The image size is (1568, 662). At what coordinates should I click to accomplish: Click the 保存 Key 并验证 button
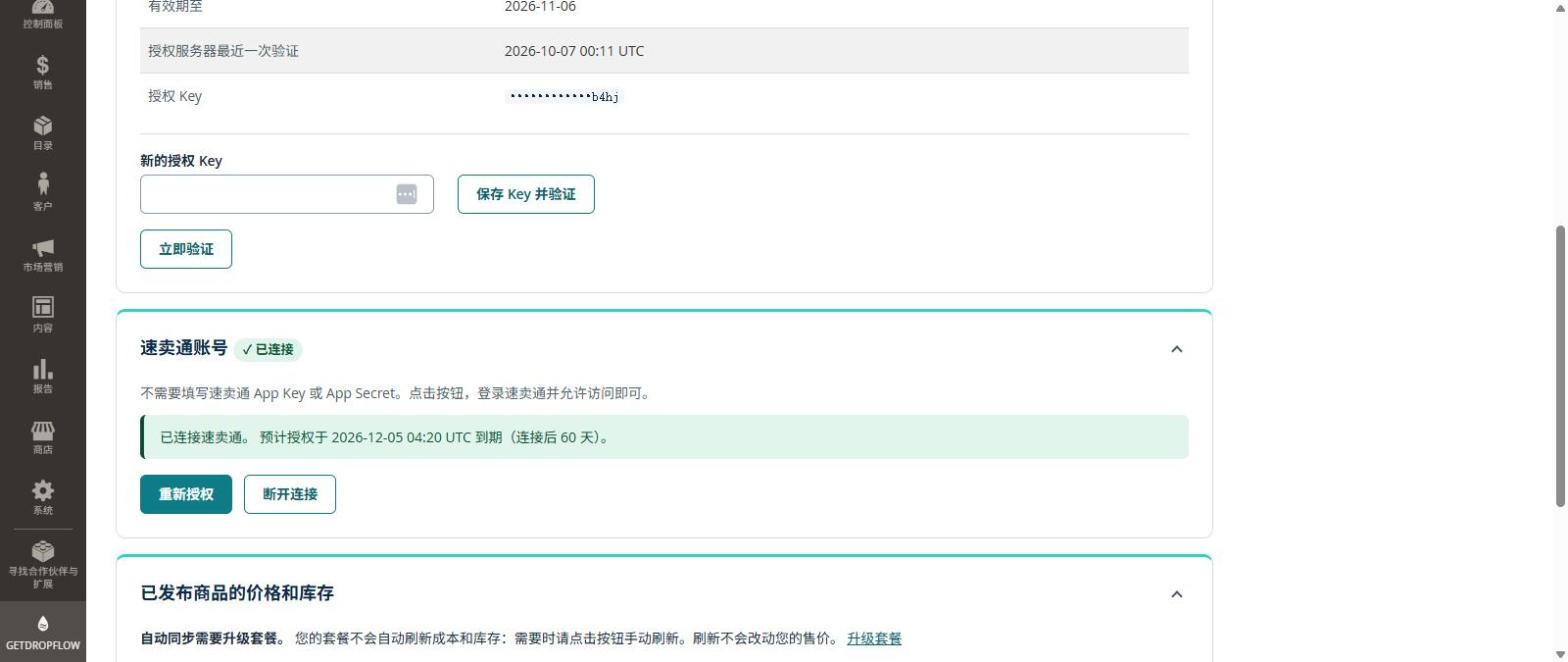coord(526,194)
